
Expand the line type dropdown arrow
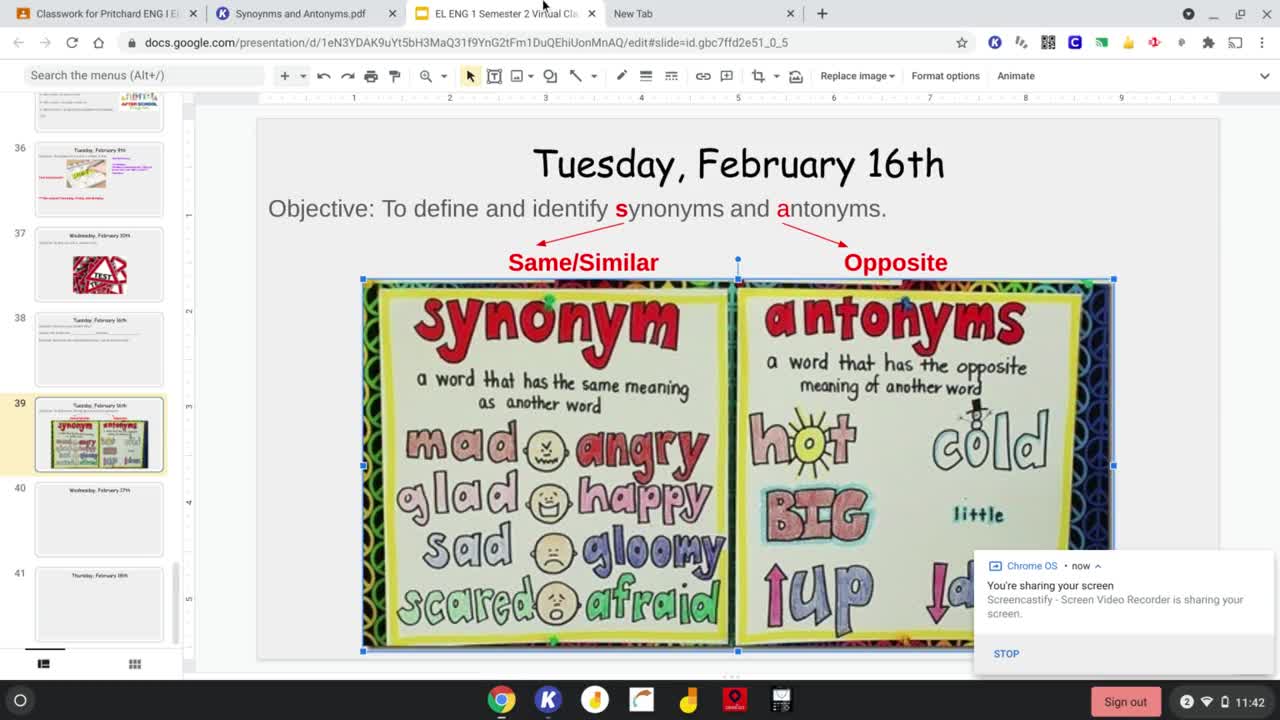[594, 76]
